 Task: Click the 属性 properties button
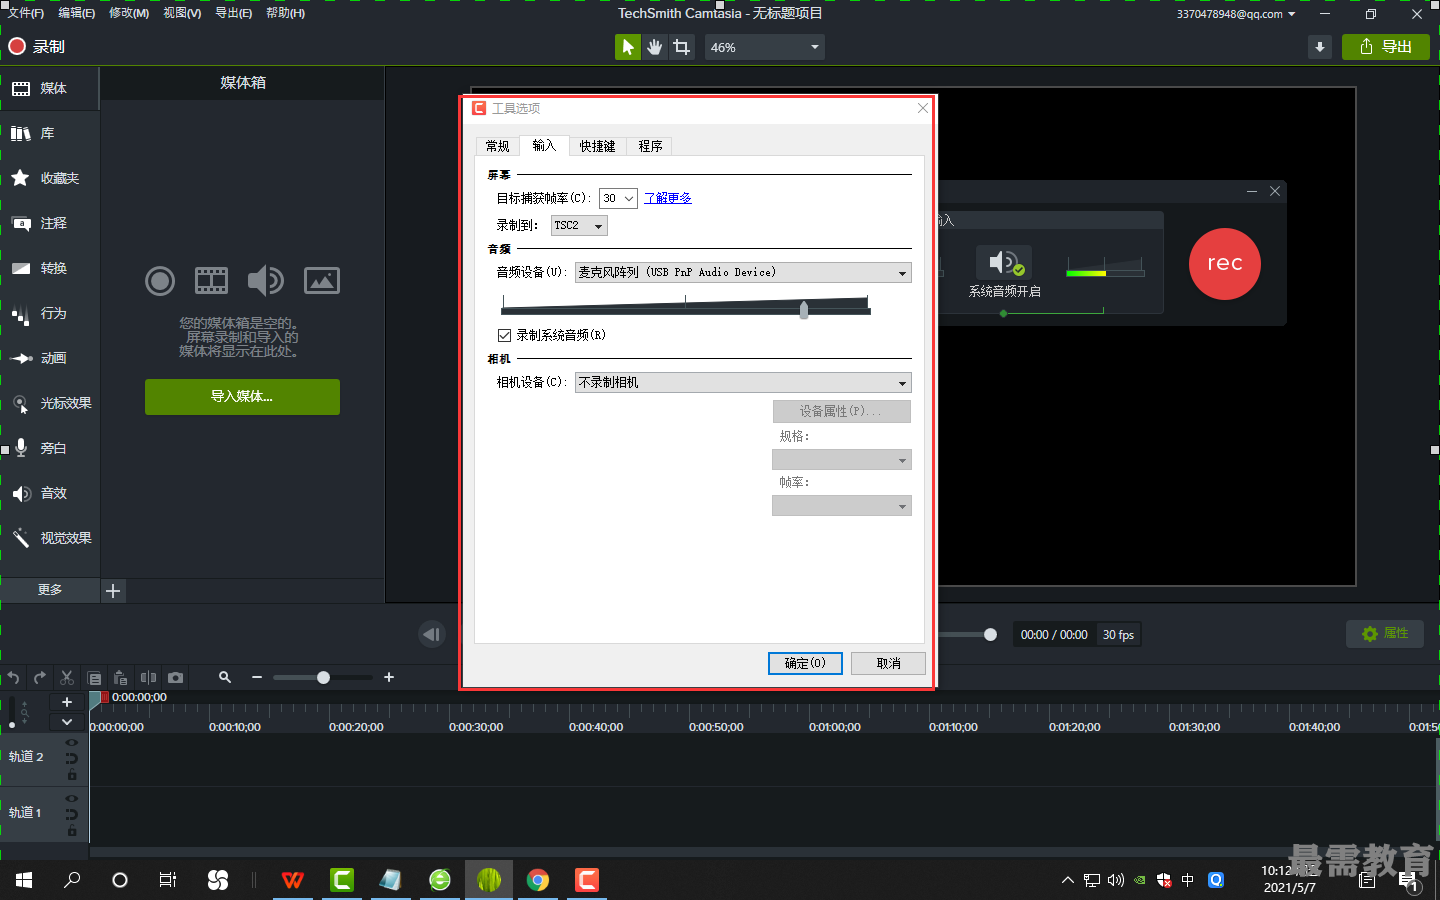1385,633
